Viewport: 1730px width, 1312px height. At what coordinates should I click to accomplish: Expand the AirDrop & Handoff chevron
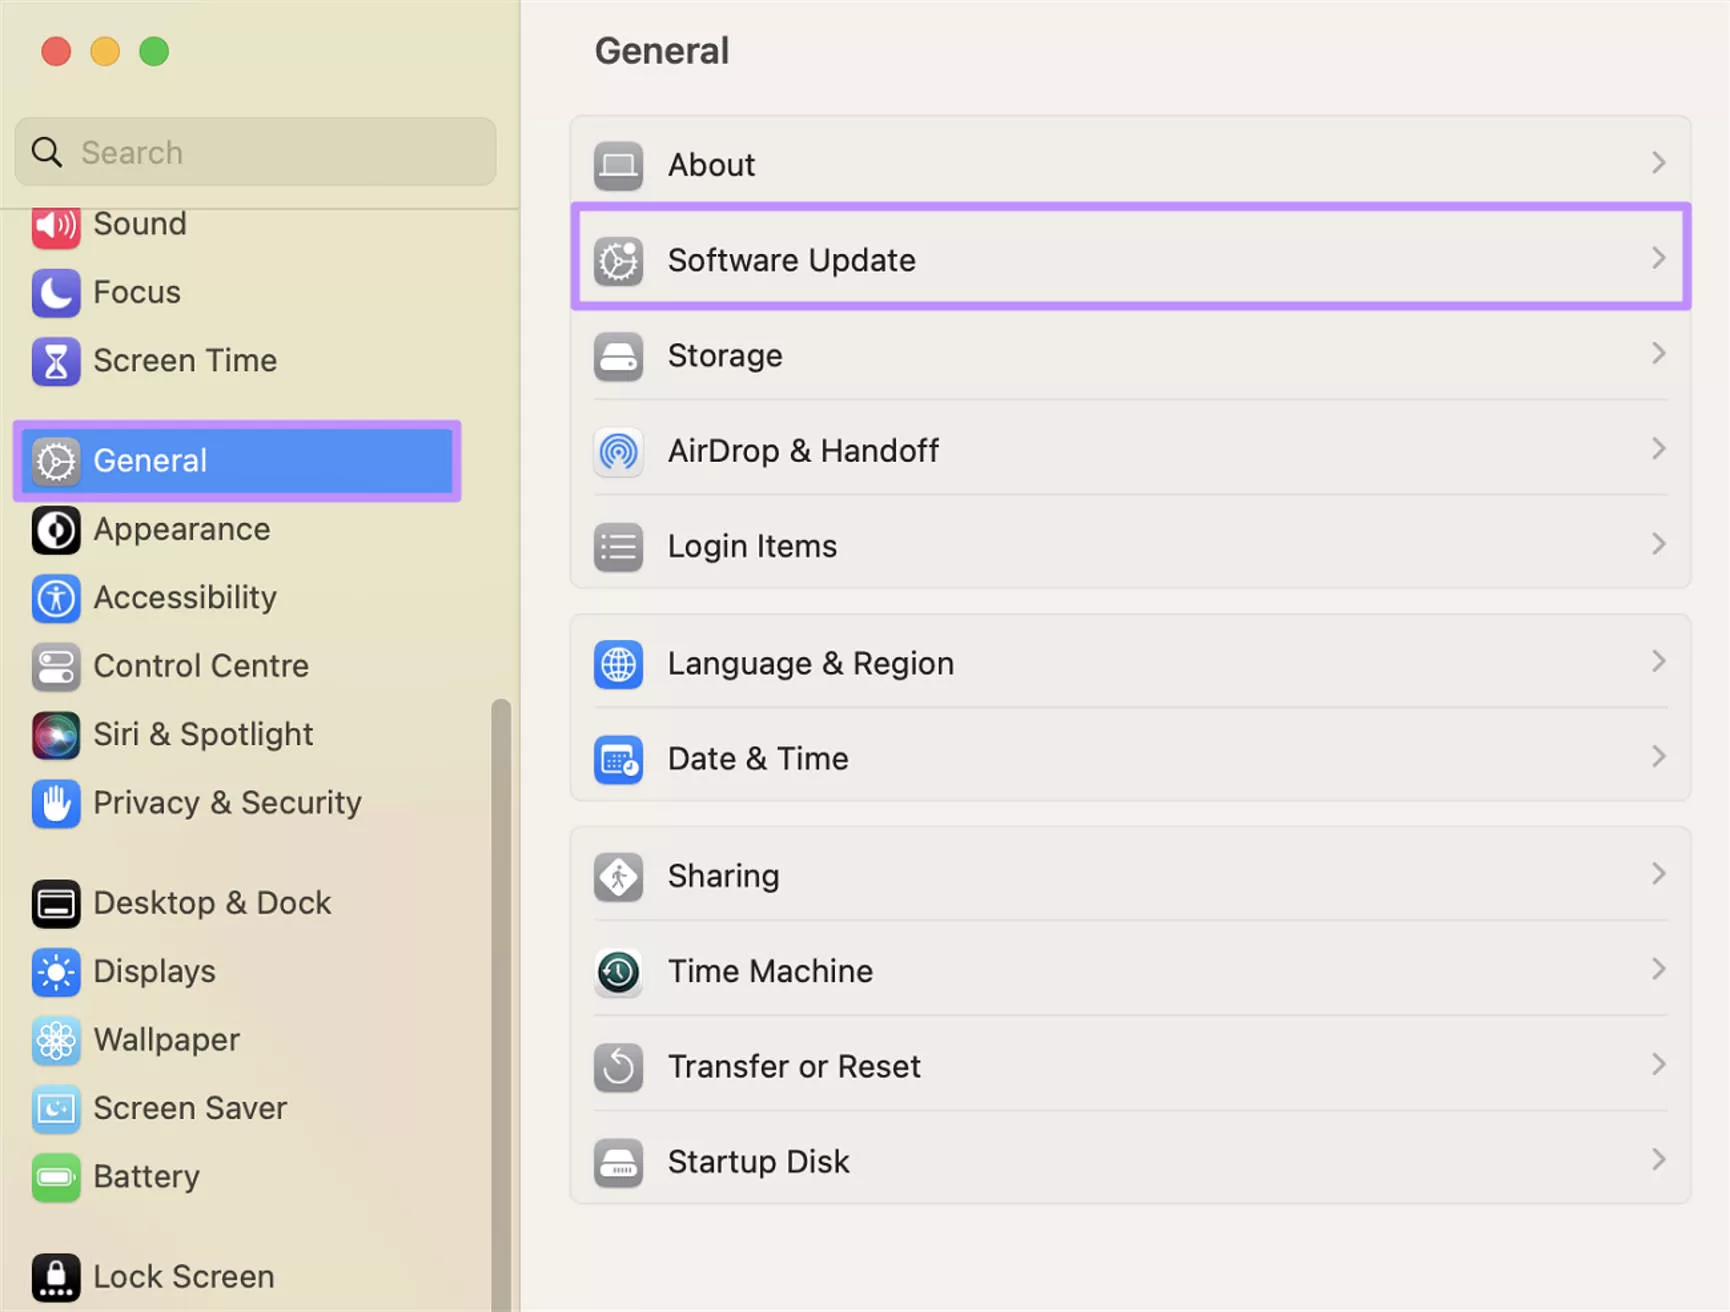coord(1658,448)
